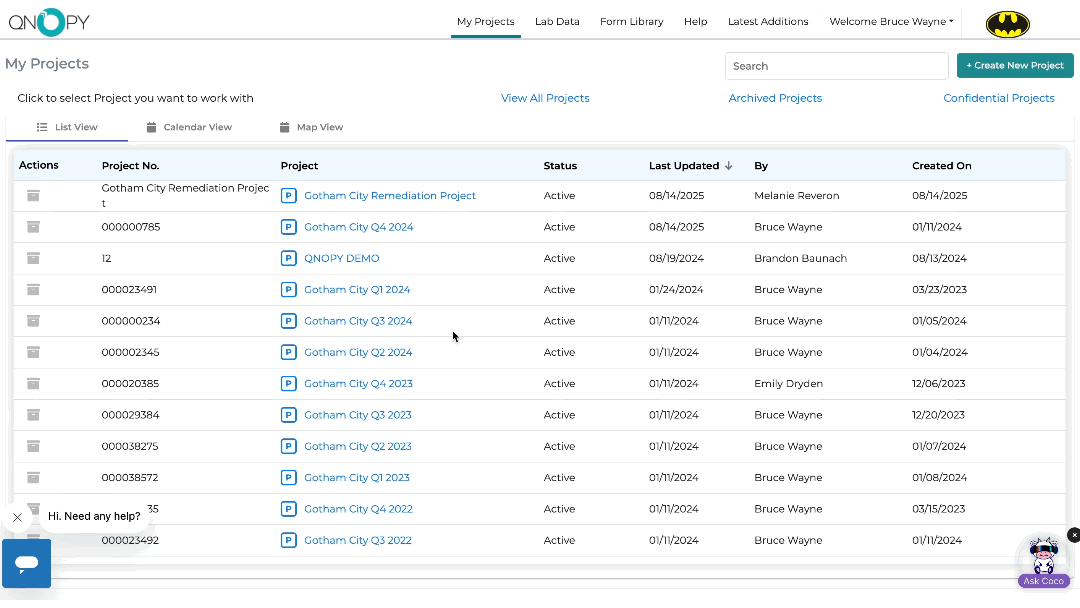The image size is (1080, 608).
Task: Switch to List View tab
Action: pos(67,127)
